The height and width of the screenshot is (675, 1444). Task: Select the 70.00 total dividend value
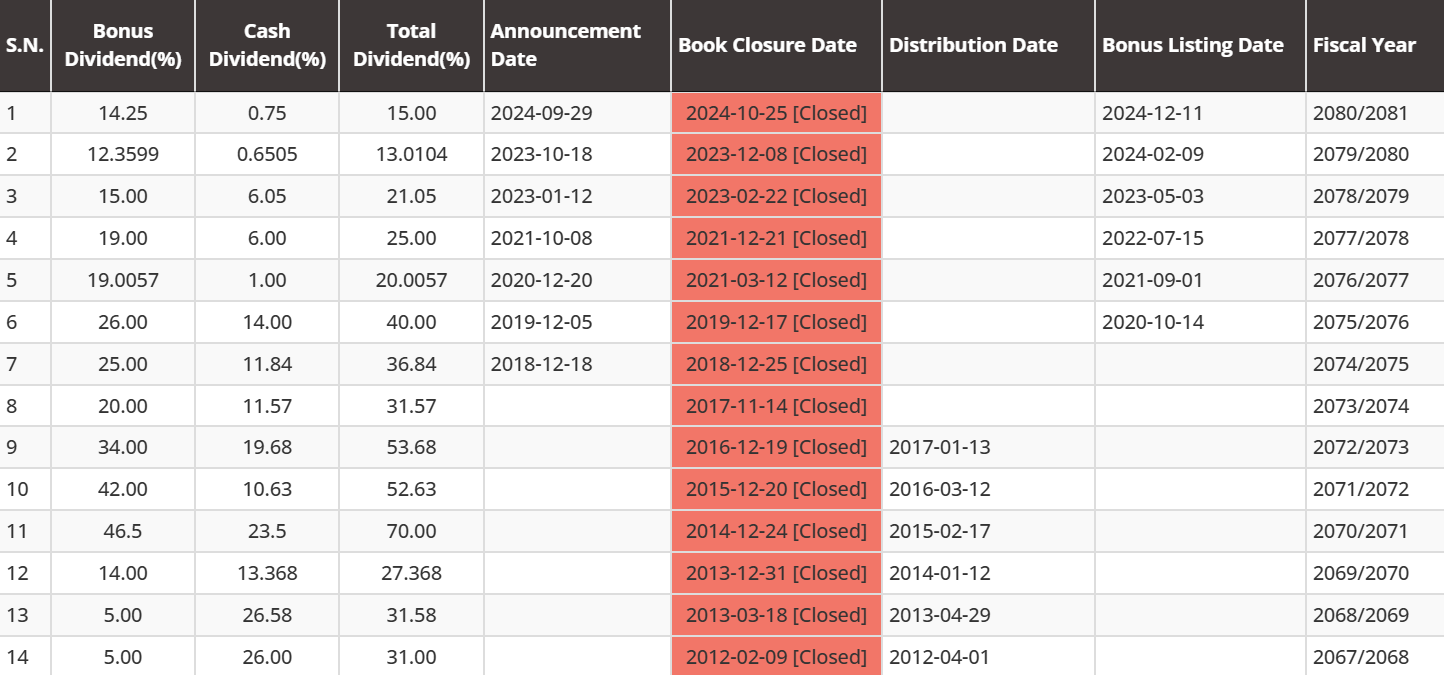(x=412, y=531)
